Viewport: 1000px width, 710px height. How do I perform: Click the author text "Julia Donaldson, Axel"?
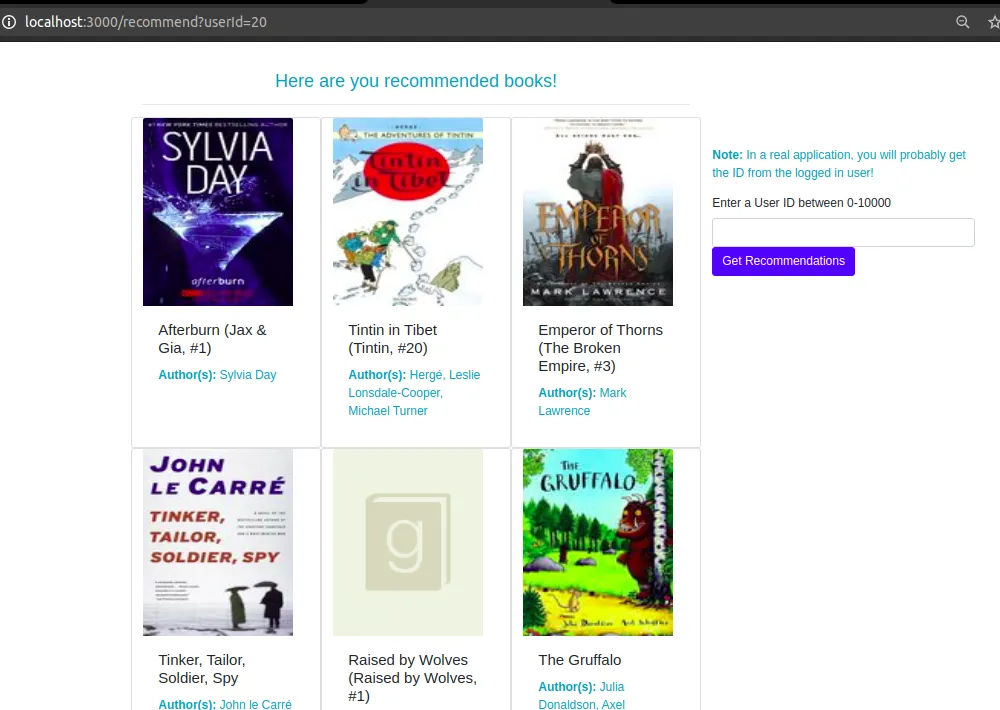pyautogui.click(x=581, y=695)
